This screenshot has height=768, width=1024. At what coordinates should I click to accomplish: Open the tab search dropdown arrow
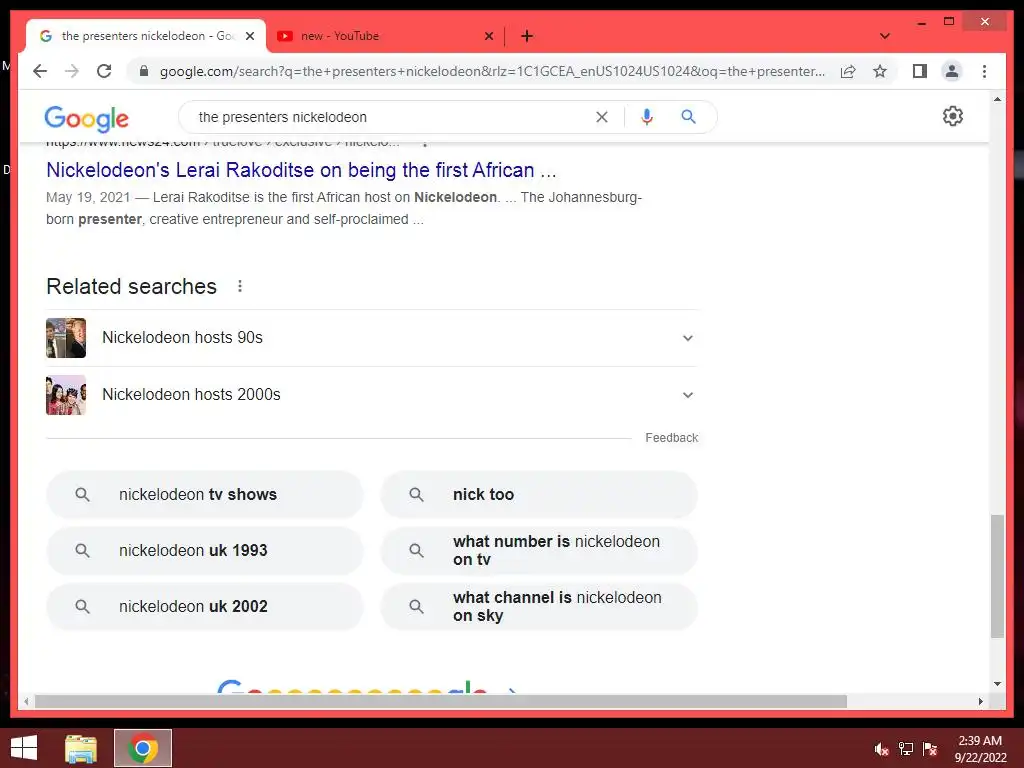[884, 36]
